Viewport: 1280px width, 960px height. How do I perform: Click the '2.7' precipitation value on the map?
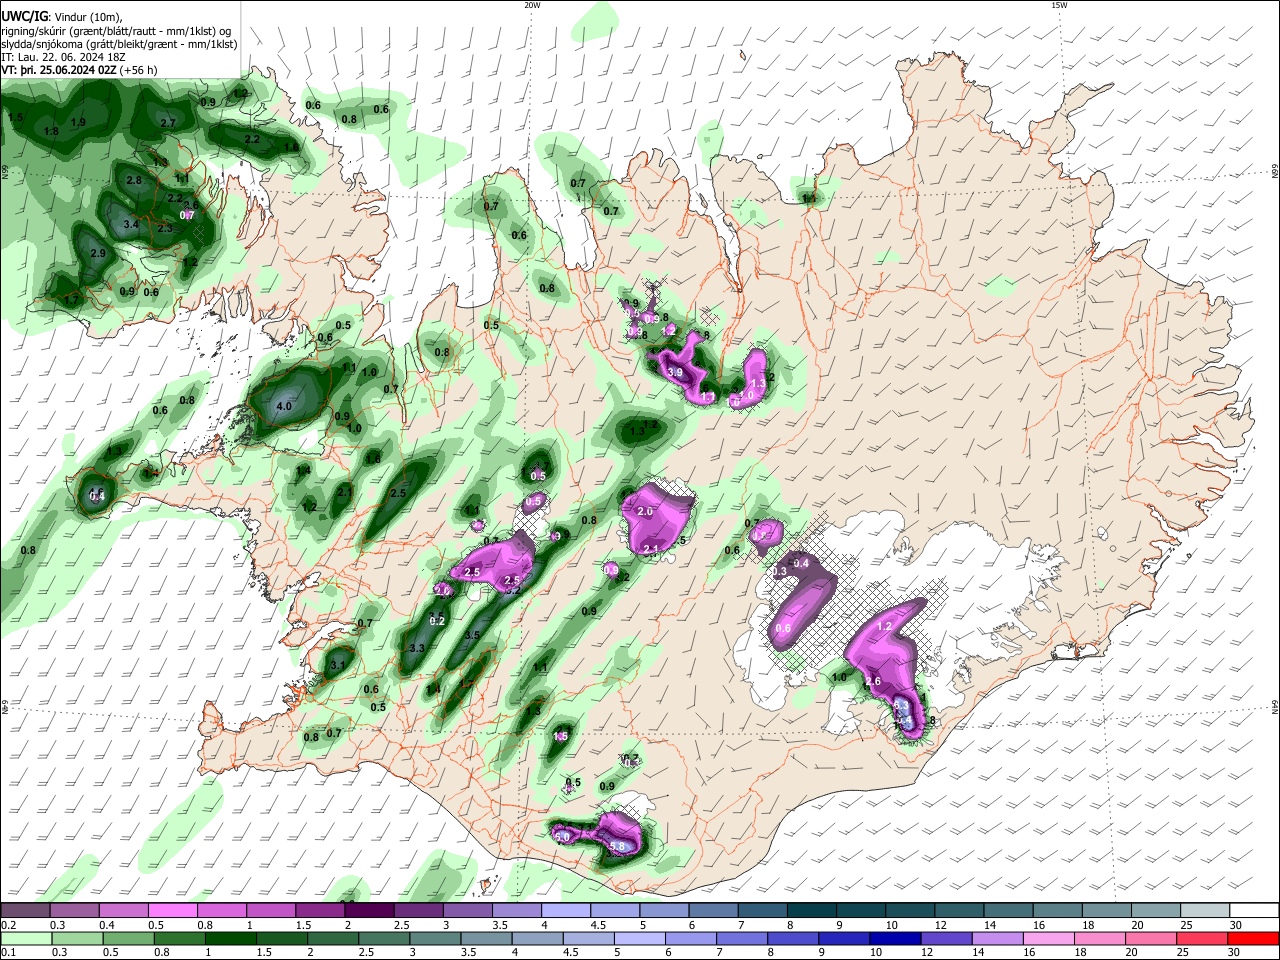(168, 123)
